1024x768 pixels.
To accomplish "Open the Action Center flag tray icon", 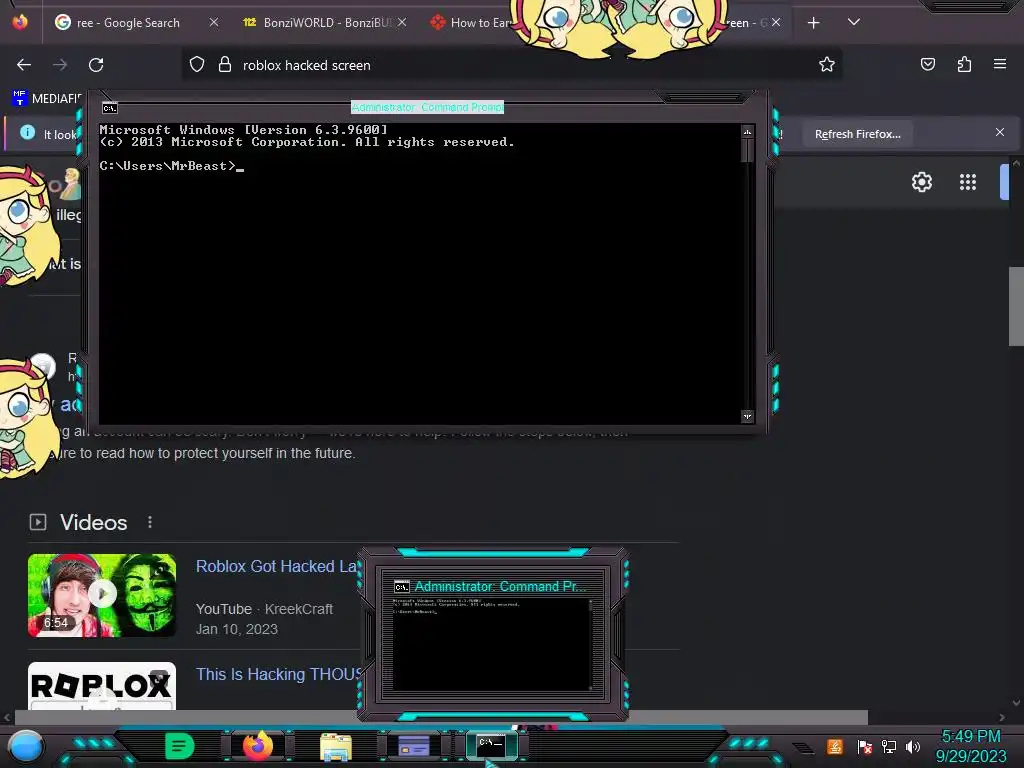I will (864, 746).
